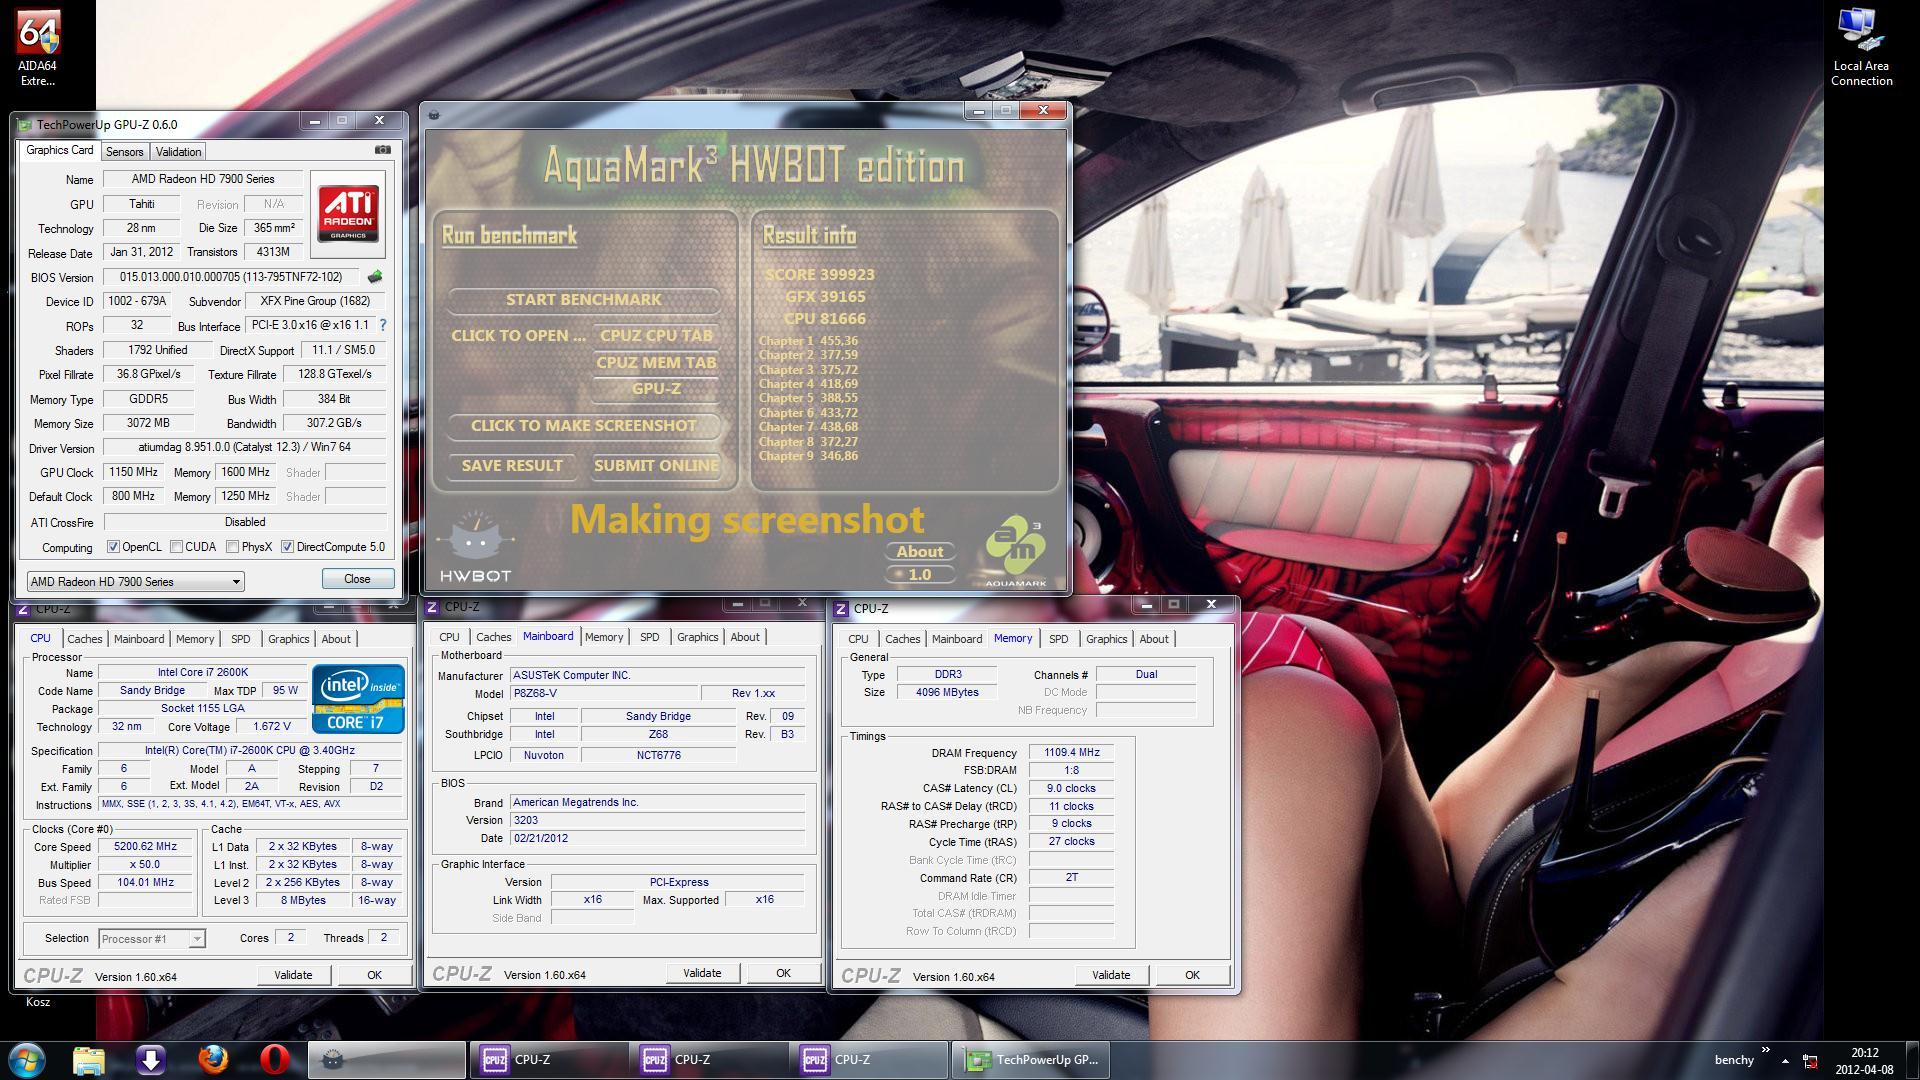Click SUBMIT ONLINE in AquaMark

[656, 465]
